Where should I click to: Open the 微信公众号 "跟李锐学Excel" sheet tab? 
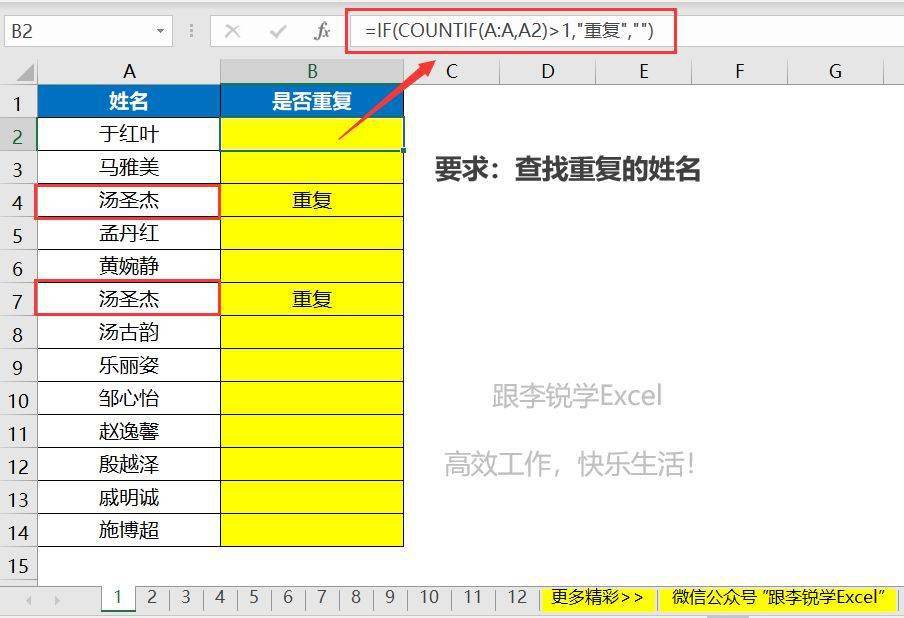(778, 597)
